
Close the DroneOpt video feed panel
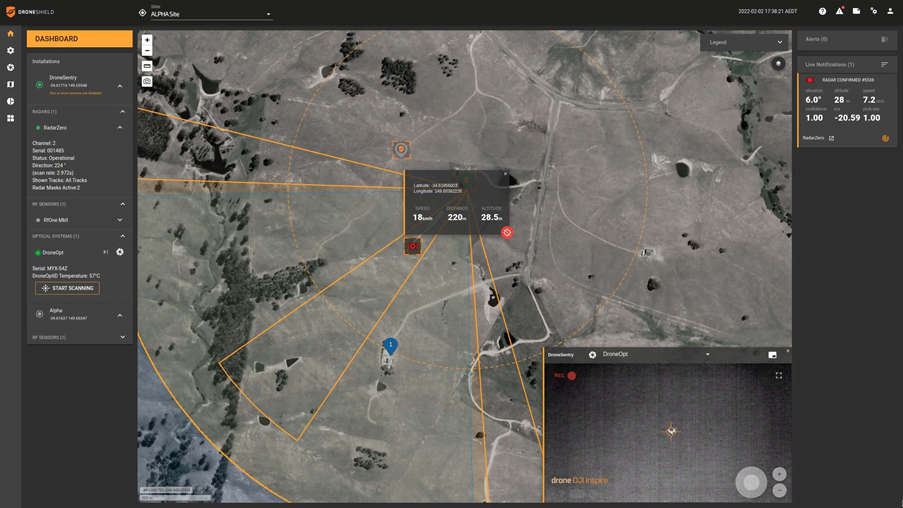[x=787, y=351]
